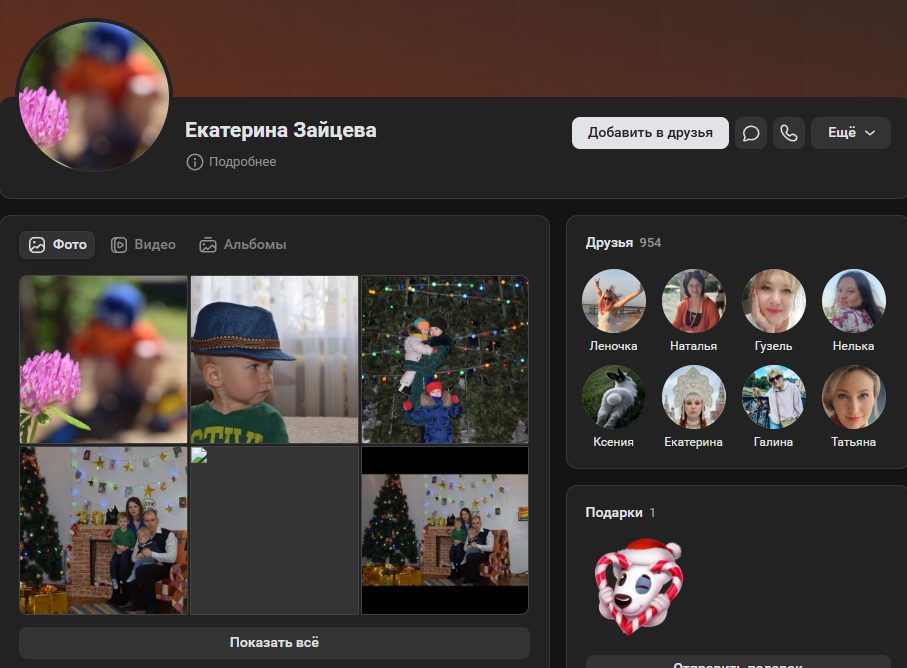Viewport: 907px width, 668px height.
Task: Open the blurred clover flower photo
Action: tap(104, 359)
